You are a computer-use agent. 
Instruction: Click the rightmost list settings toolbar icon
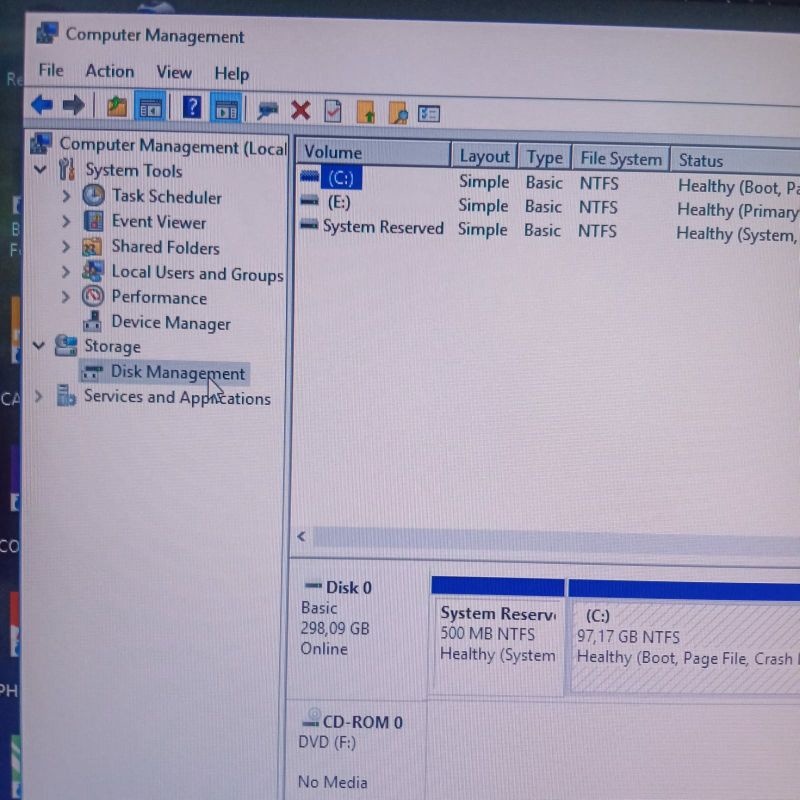(x=429, y=114)
